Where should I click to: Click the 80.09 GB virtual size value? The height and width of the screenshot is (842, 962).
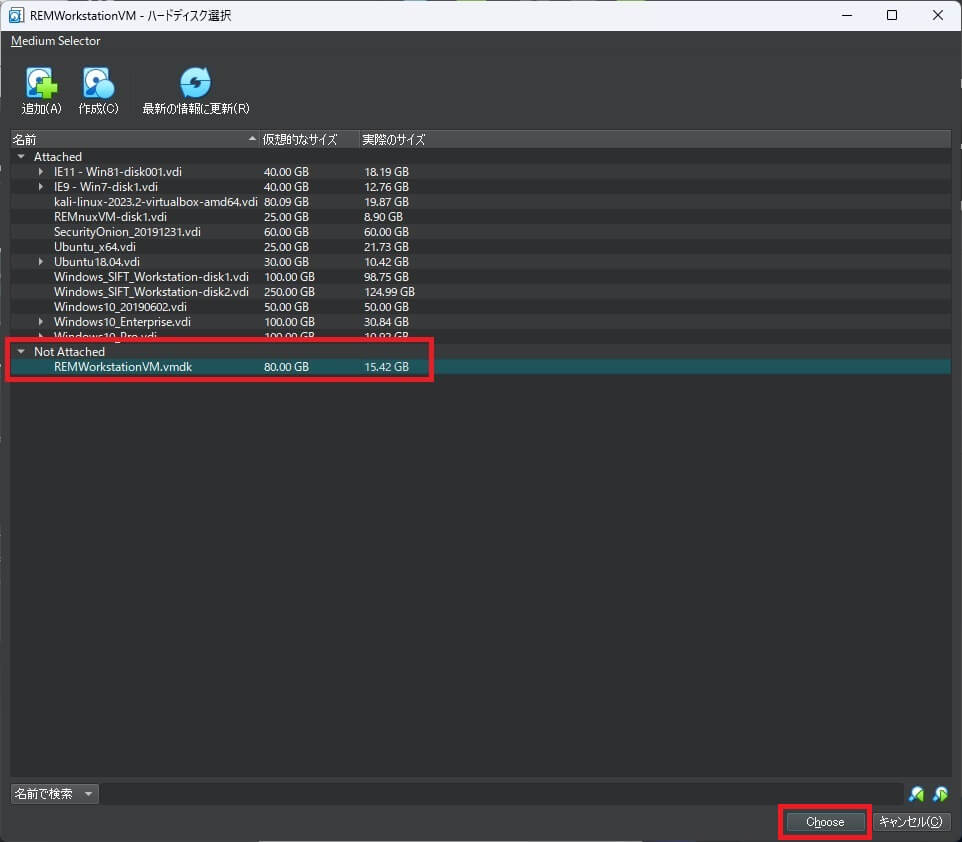pos(287,202)
